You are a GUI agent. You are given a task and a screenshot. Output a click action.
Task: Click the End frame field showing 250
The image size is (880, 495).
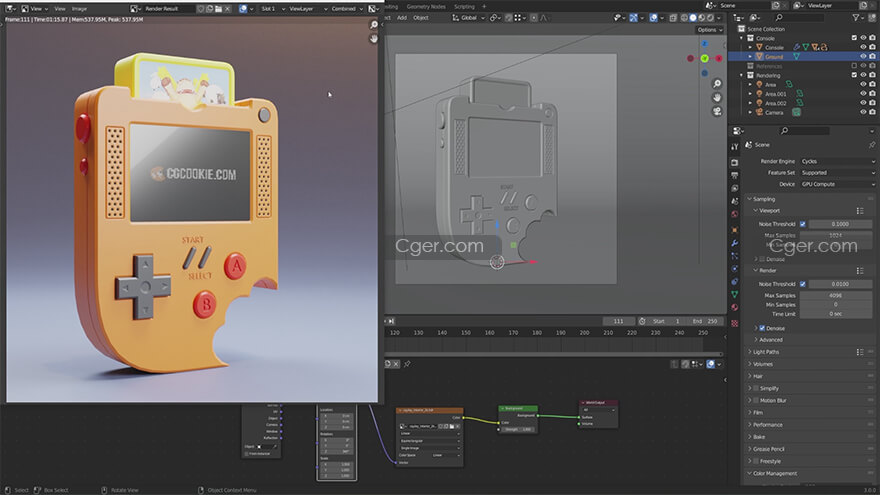tap(705, 321)
